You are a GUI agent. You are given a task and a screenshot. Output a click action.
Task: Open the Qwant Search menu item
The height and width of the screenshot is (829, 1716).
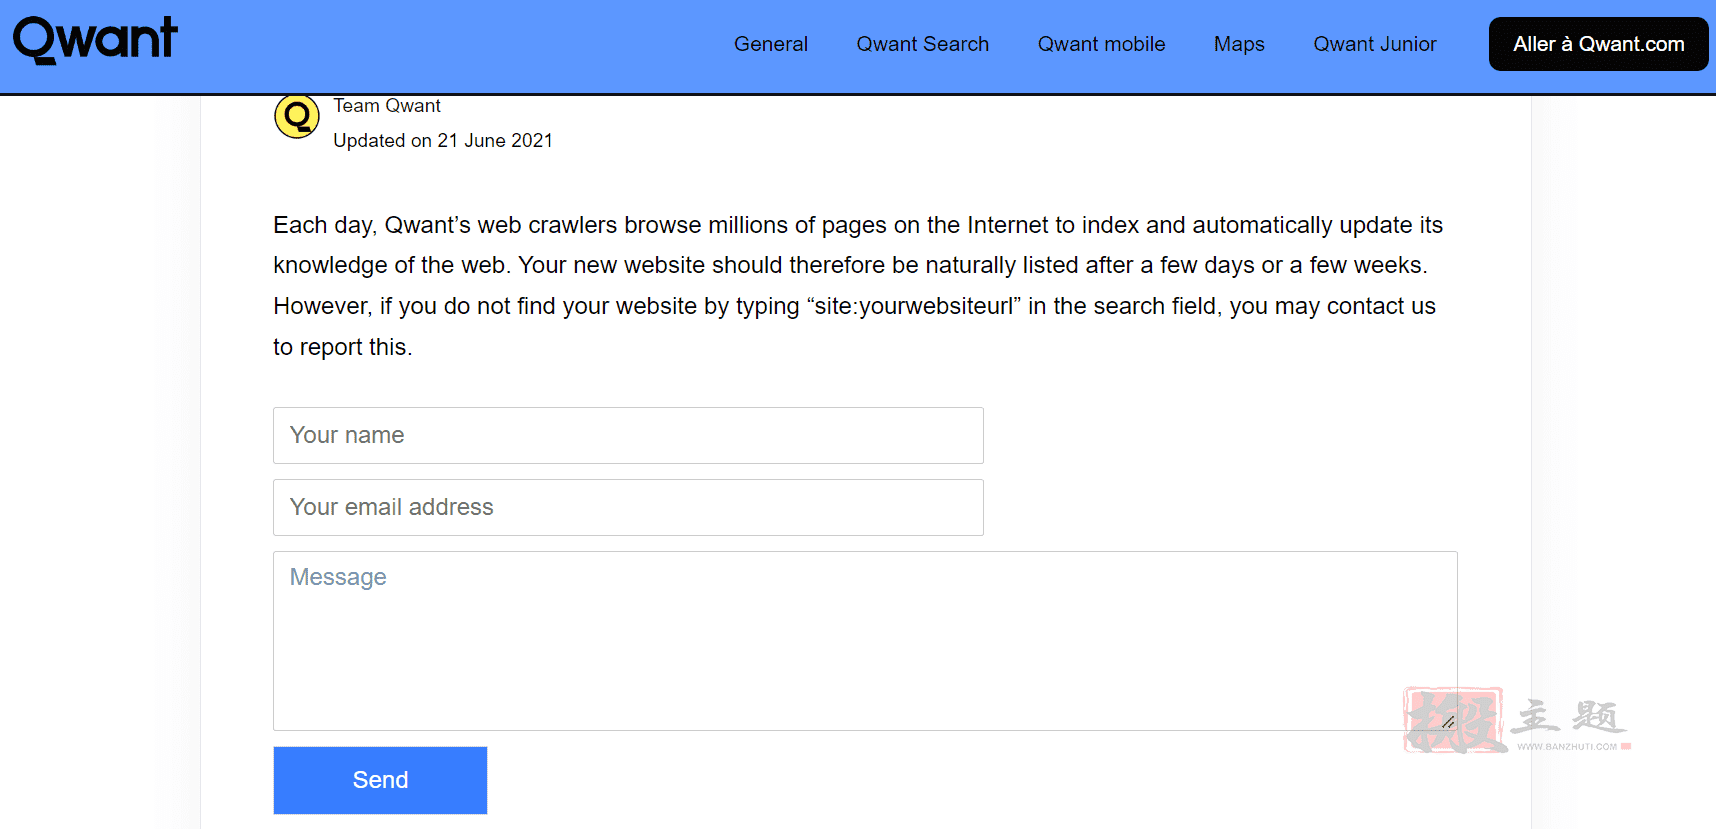[922, 44]
